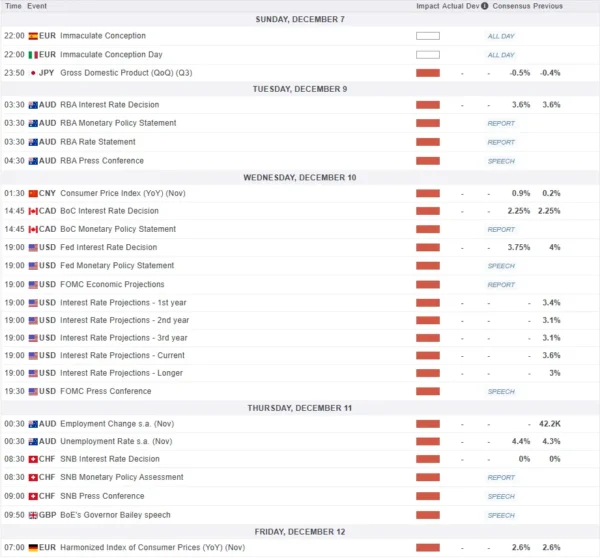Click the UK flag next to GBP

point(34,515)
